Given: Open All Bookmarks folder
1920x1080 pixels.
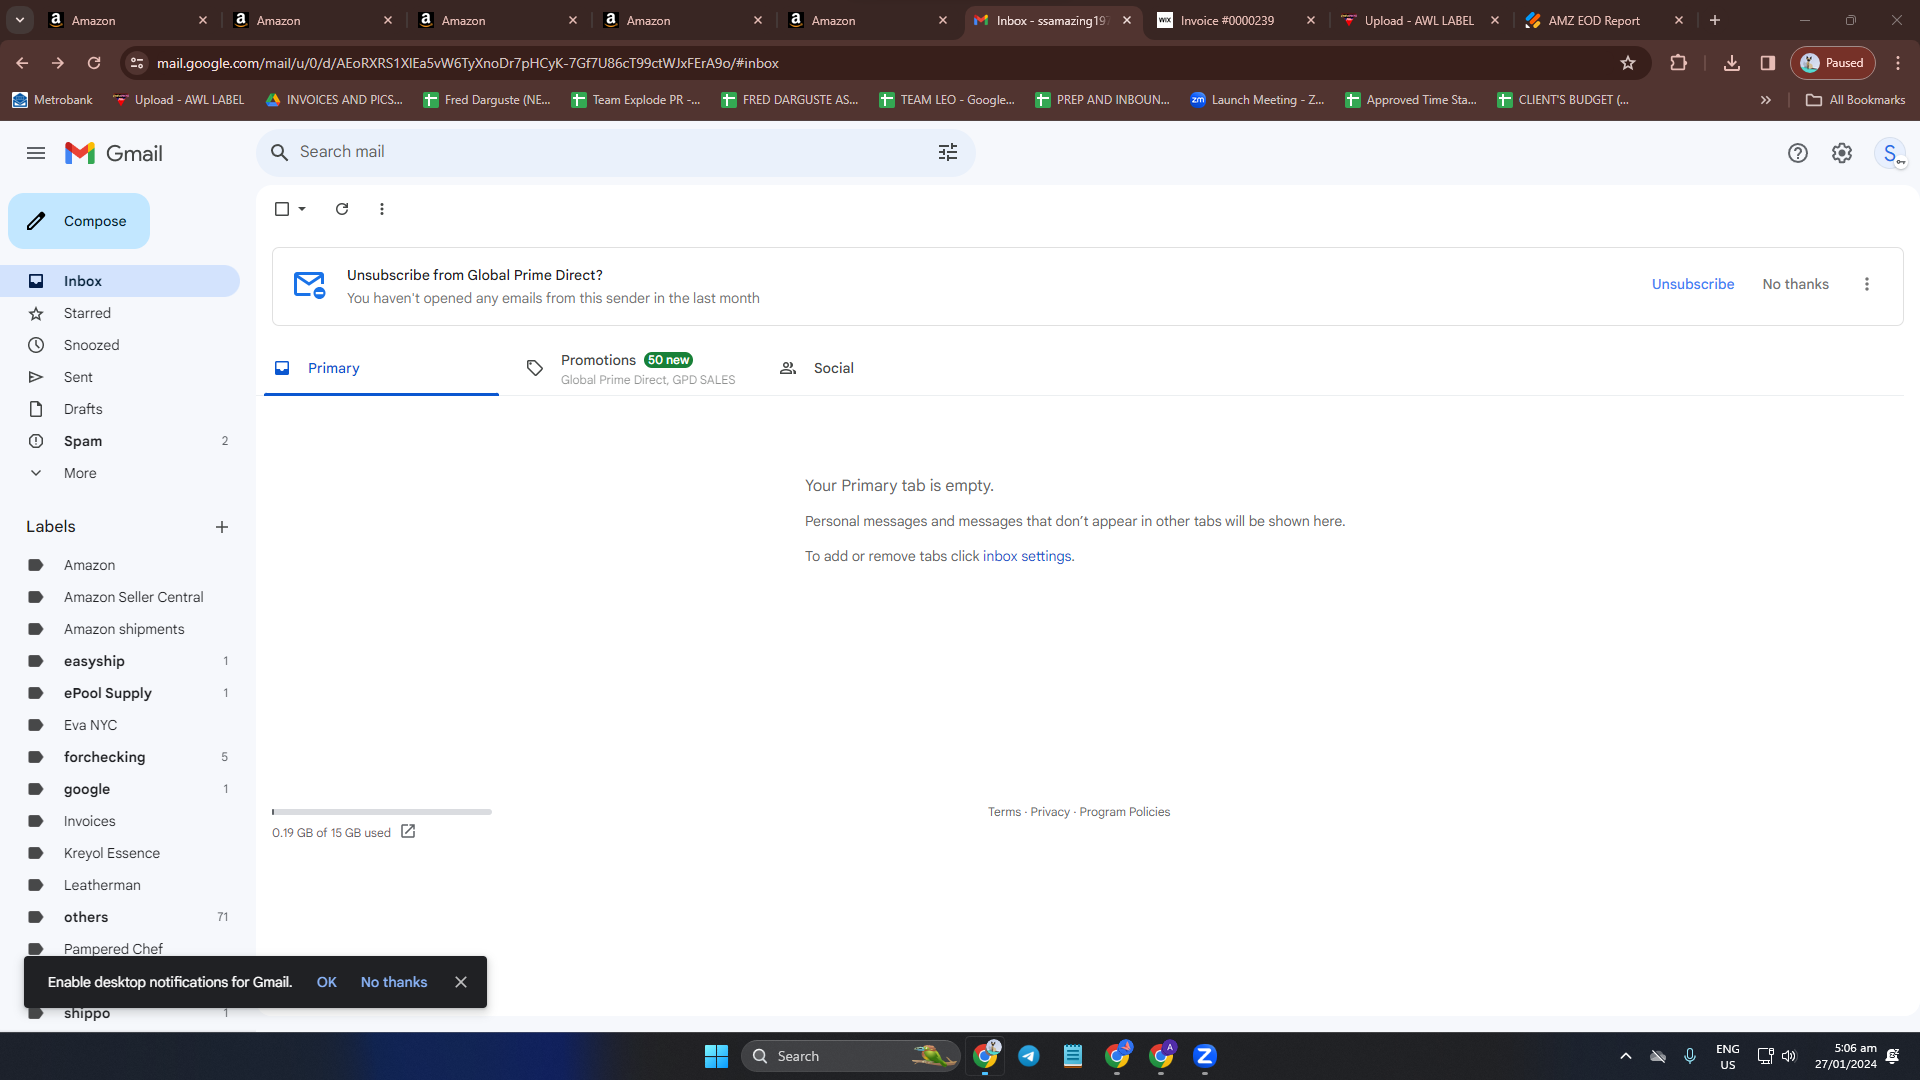Looking at the screenshot, I should 1855,100.
